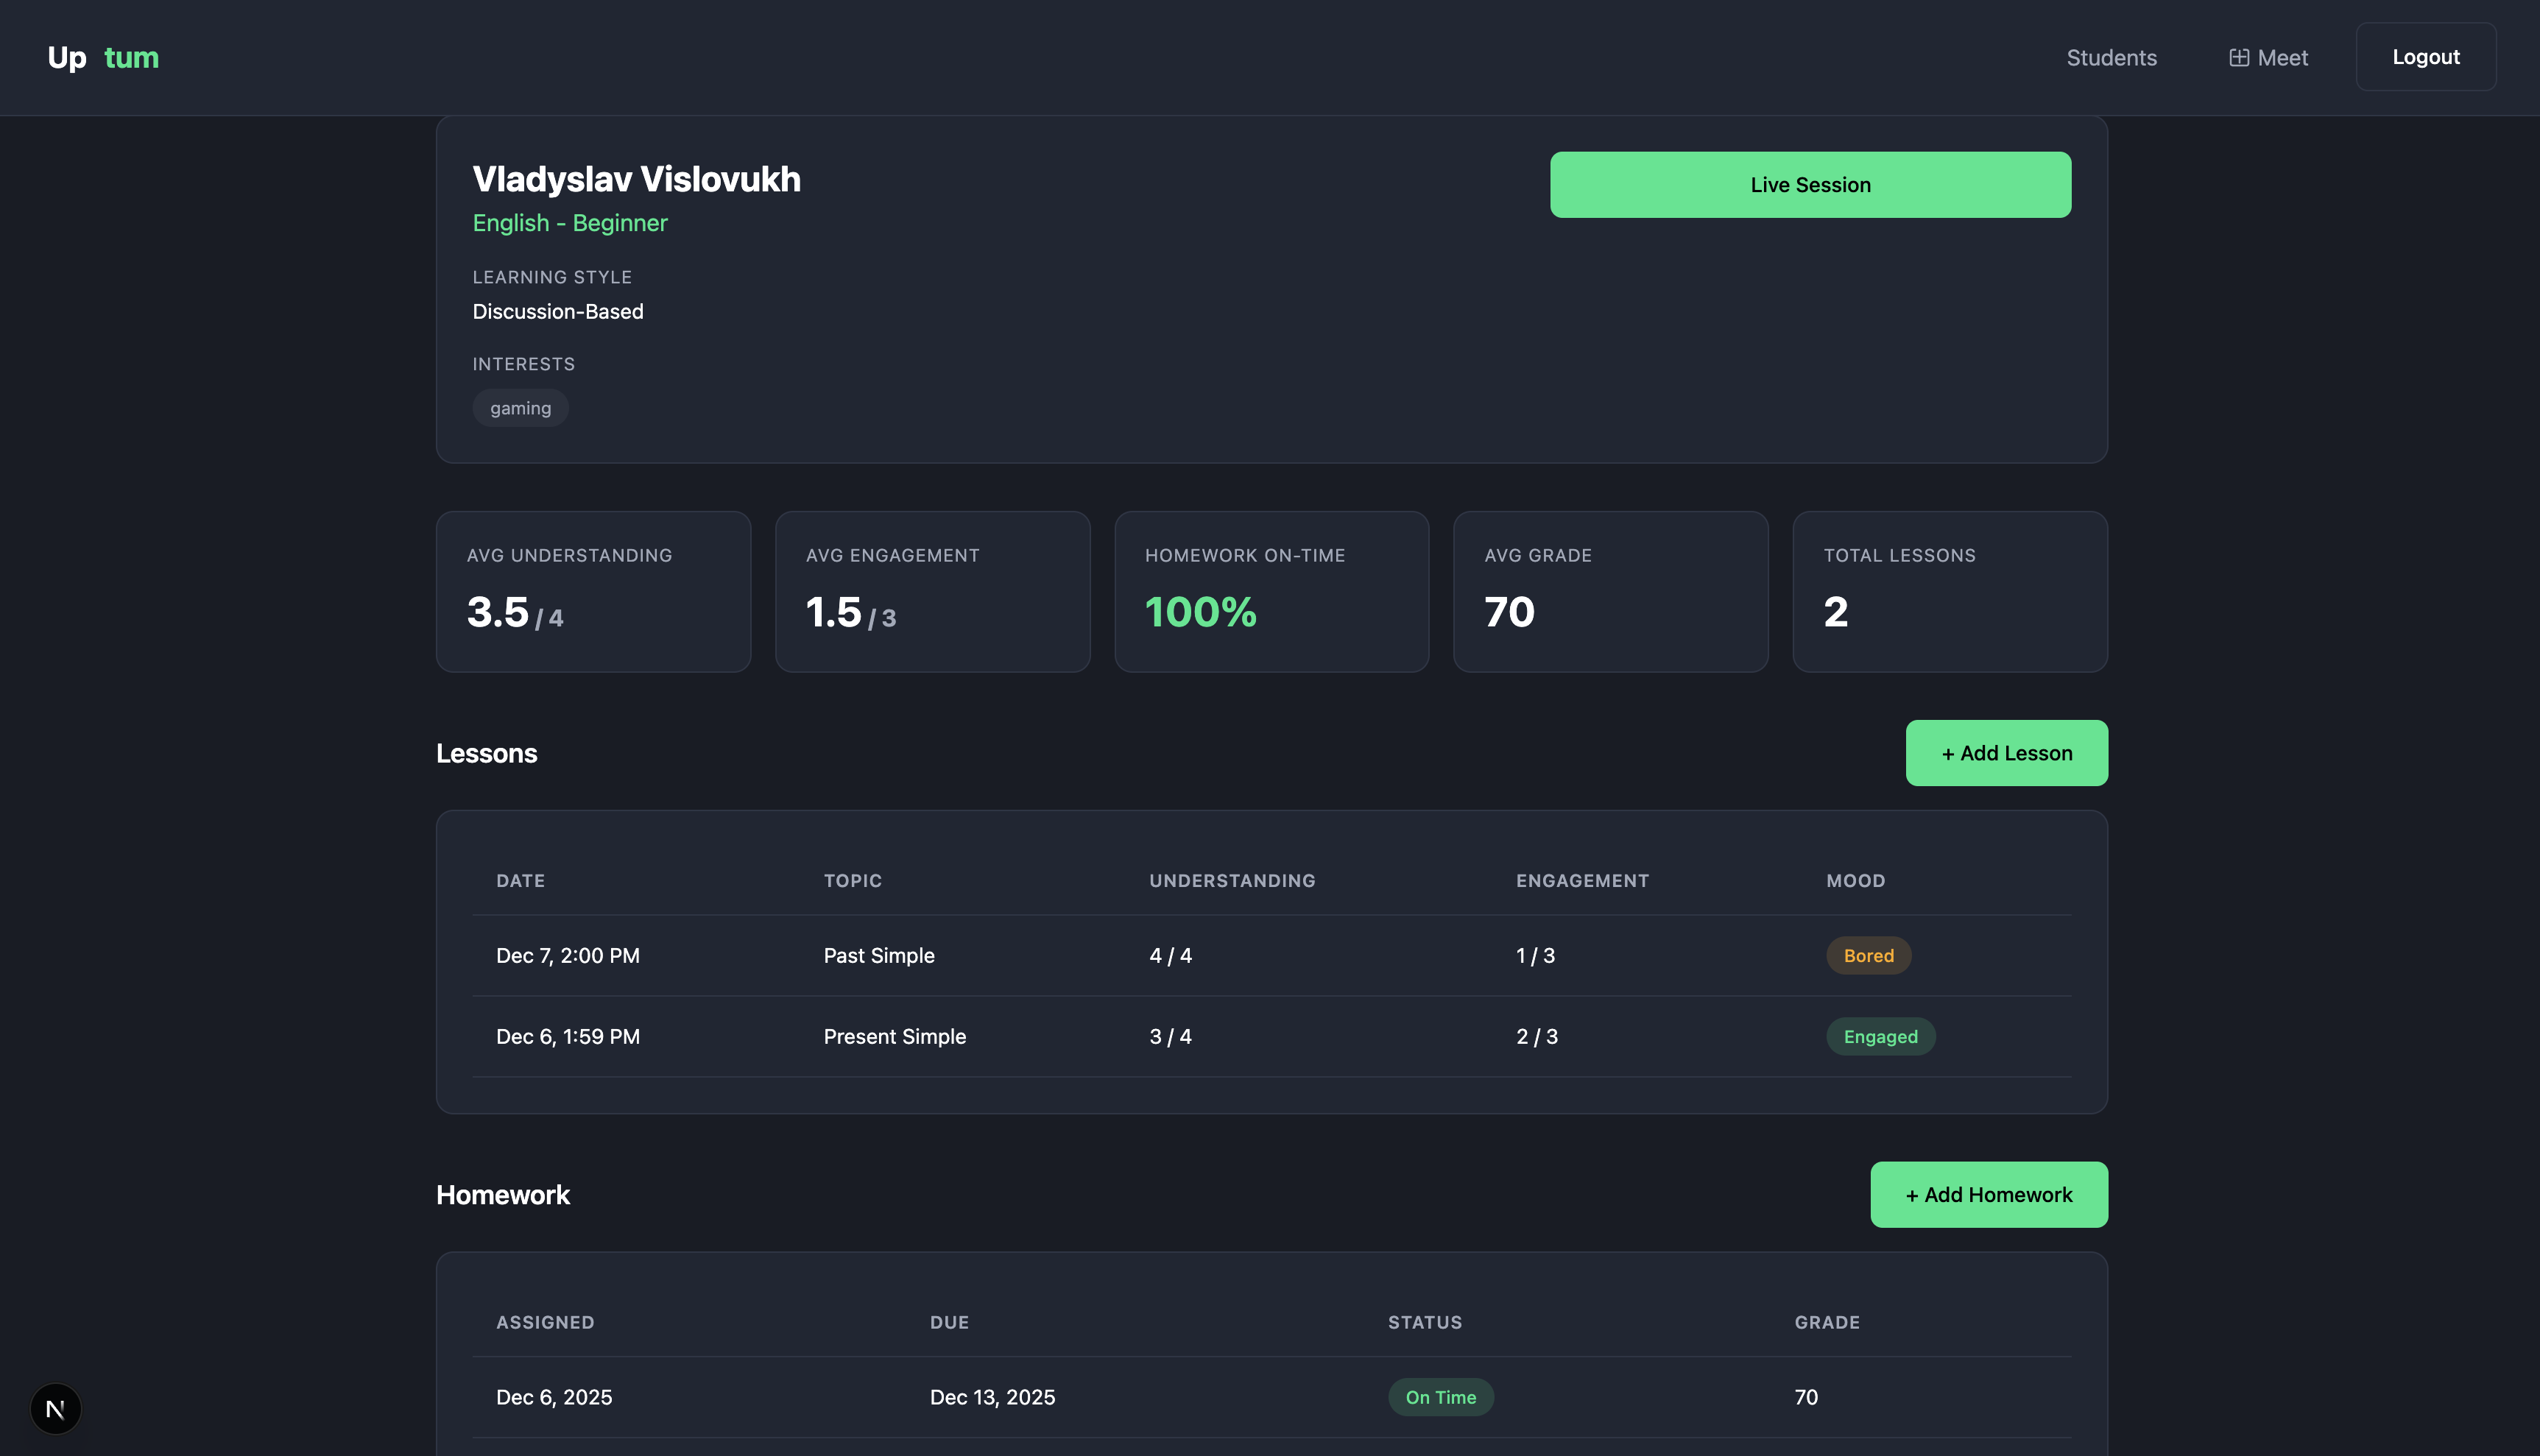Select the Homework On-Time stat card
Viewport: 2540px width, 1456px height.
click(x=1271, y=591)
